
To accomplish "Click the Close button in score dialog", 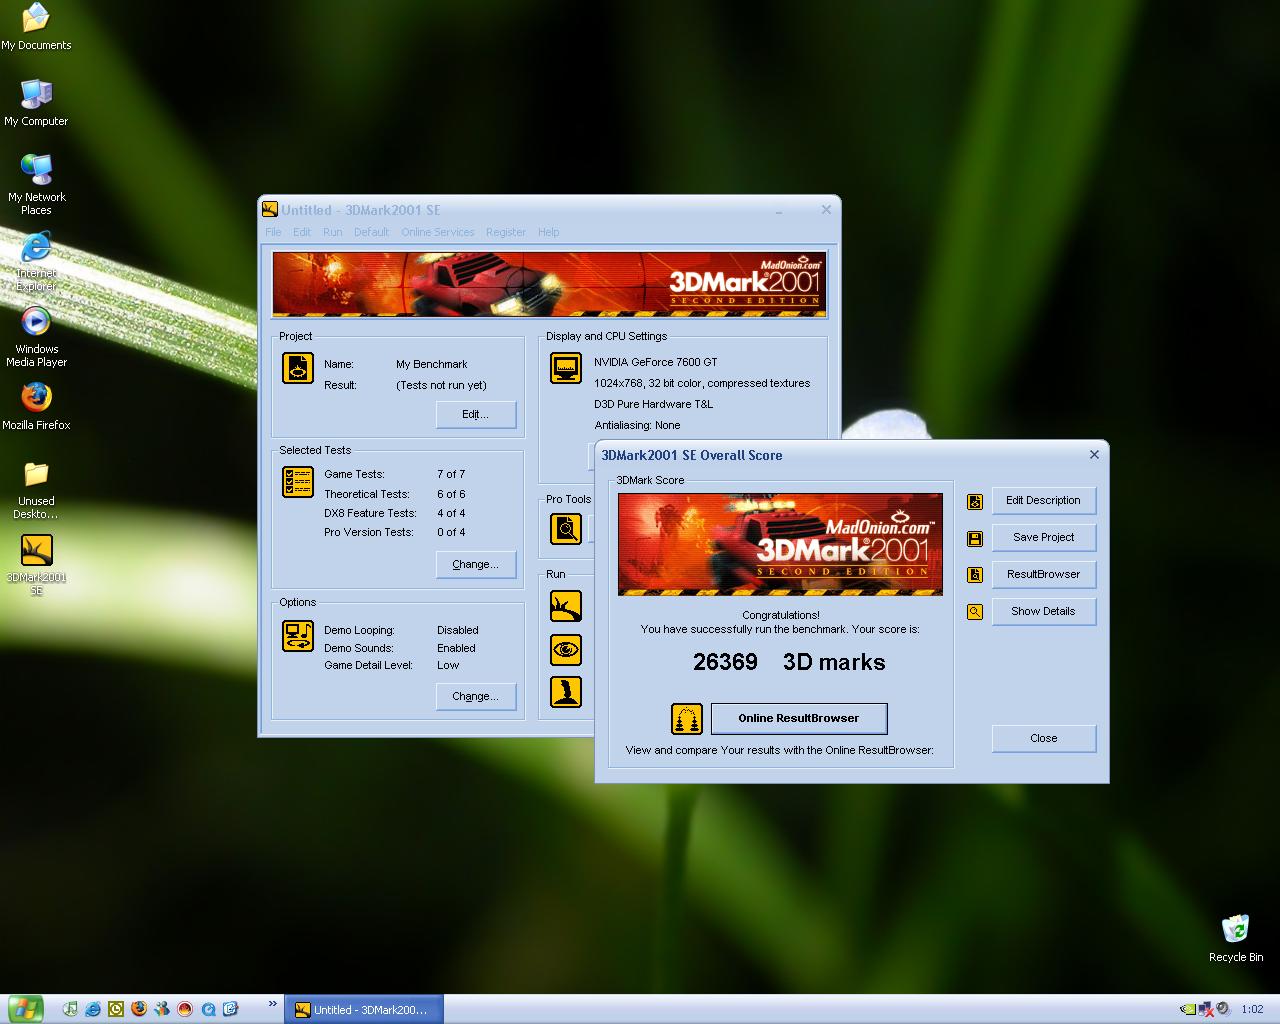I will tap(1044, 739).
